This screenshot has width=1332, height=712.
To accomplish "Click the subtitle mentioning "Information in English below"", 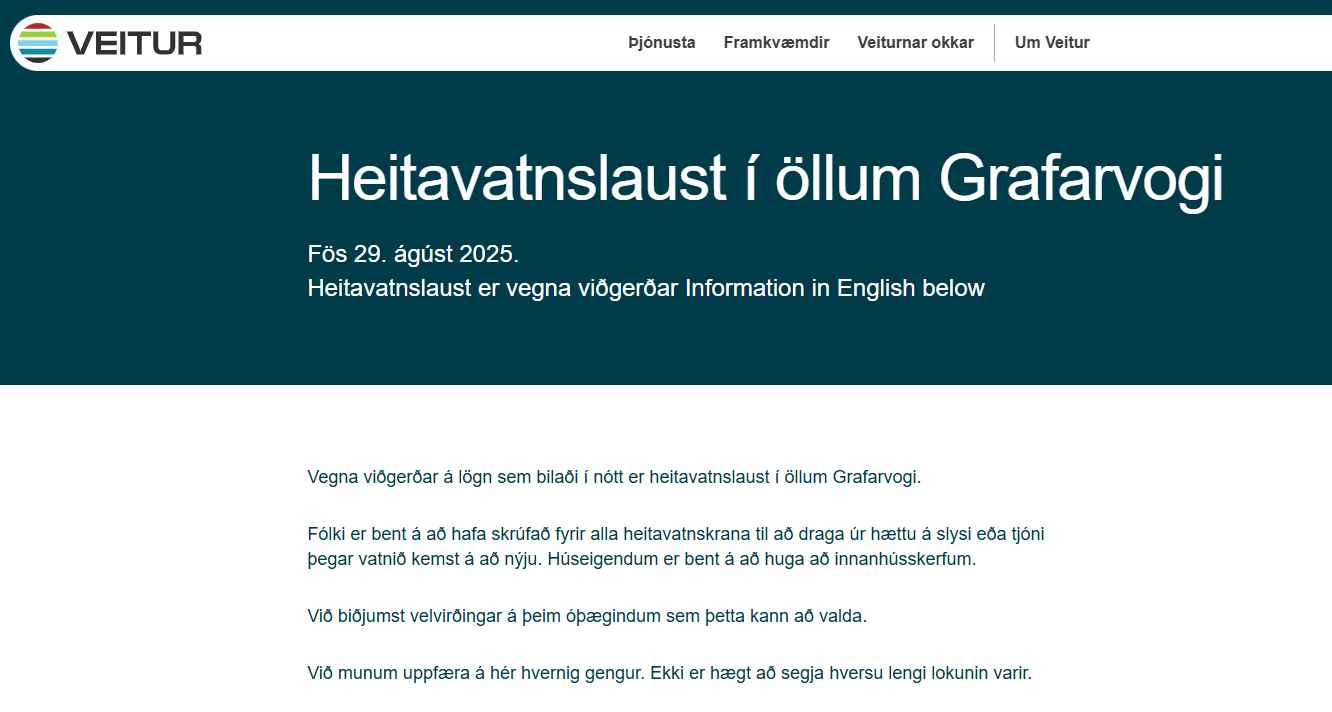I will click(646, 289).
